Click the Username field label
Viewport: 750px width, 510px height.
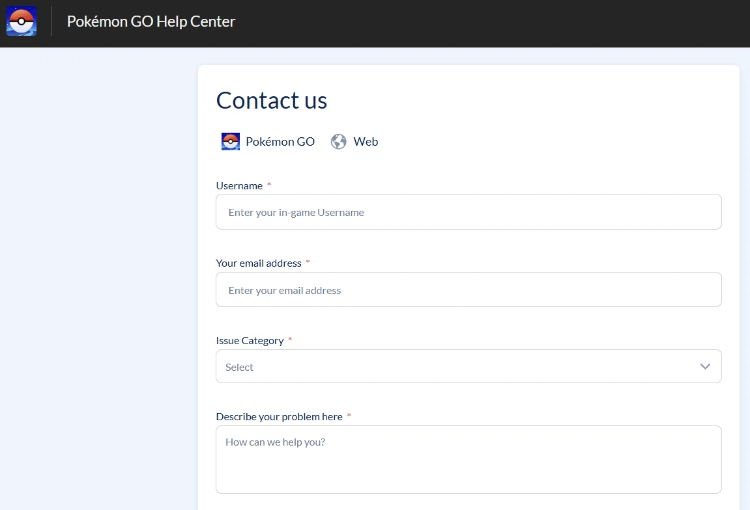click(x=239, y=186)
